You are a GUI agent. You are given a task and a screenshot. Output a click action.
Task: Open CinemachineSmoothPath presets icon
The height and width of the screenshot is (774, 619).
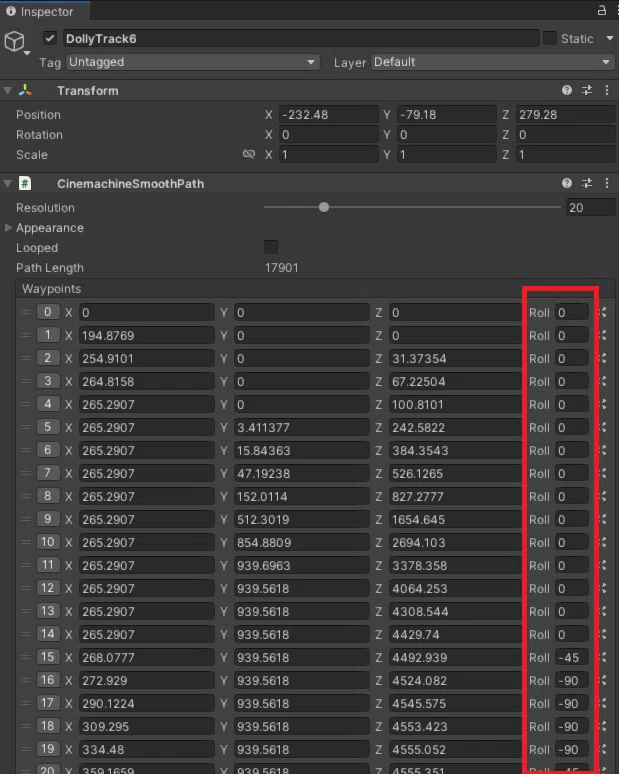pos(587,183)
